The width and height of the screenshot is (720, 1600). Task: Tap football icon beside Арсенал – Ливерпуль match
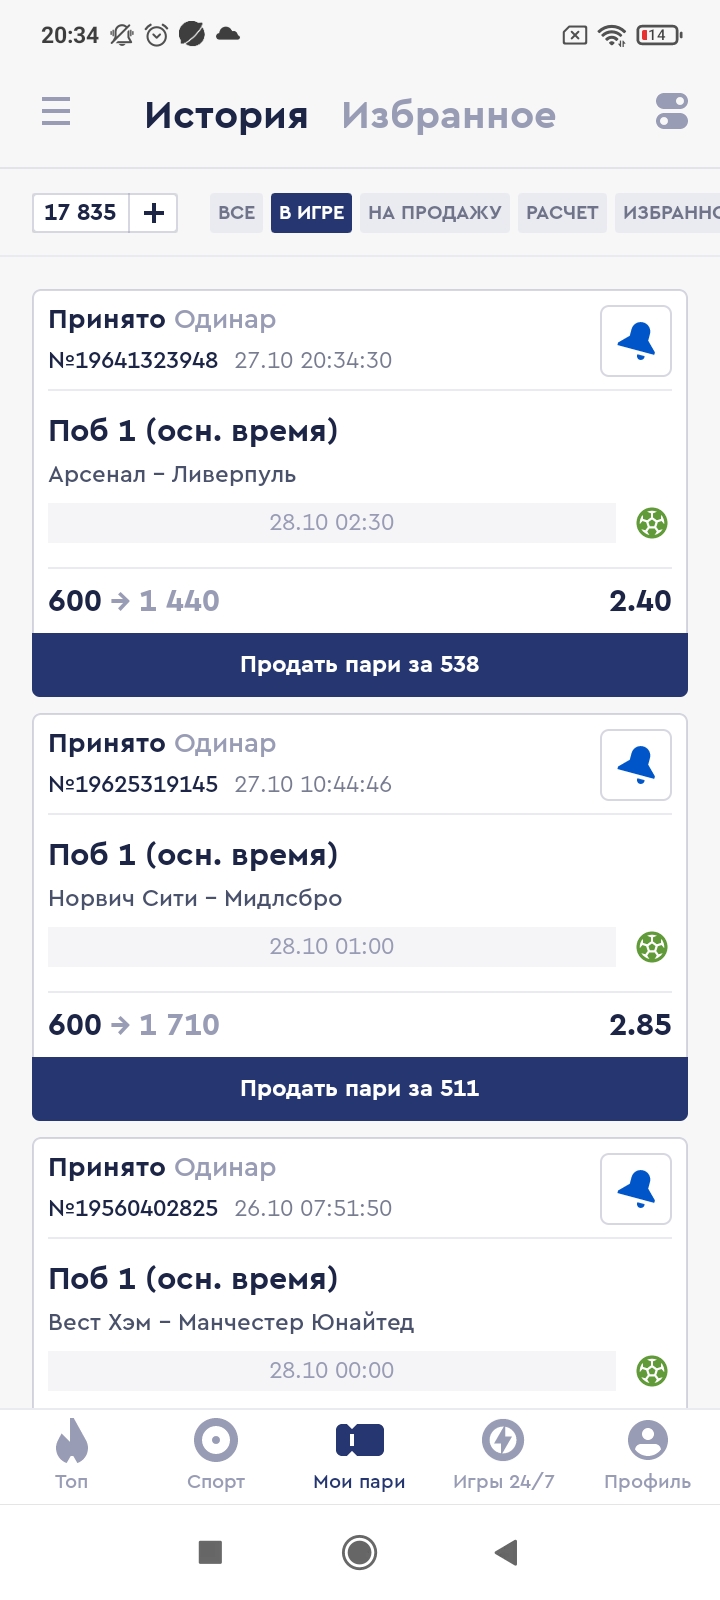tap(652, 523)
